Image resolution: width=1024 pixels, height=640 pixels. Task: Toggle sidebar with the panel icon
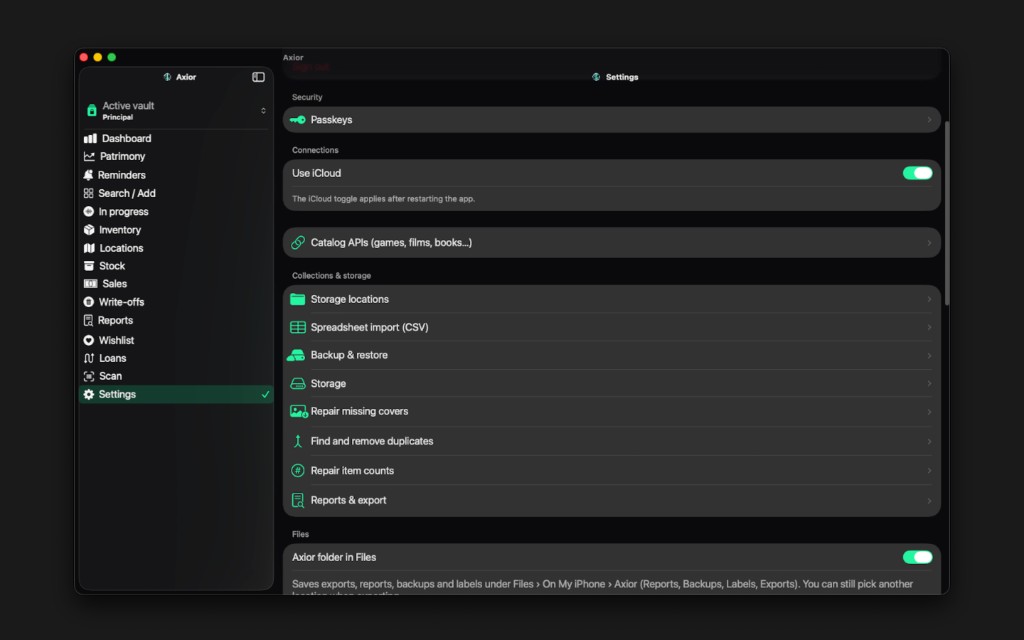[x=258, y=77]
